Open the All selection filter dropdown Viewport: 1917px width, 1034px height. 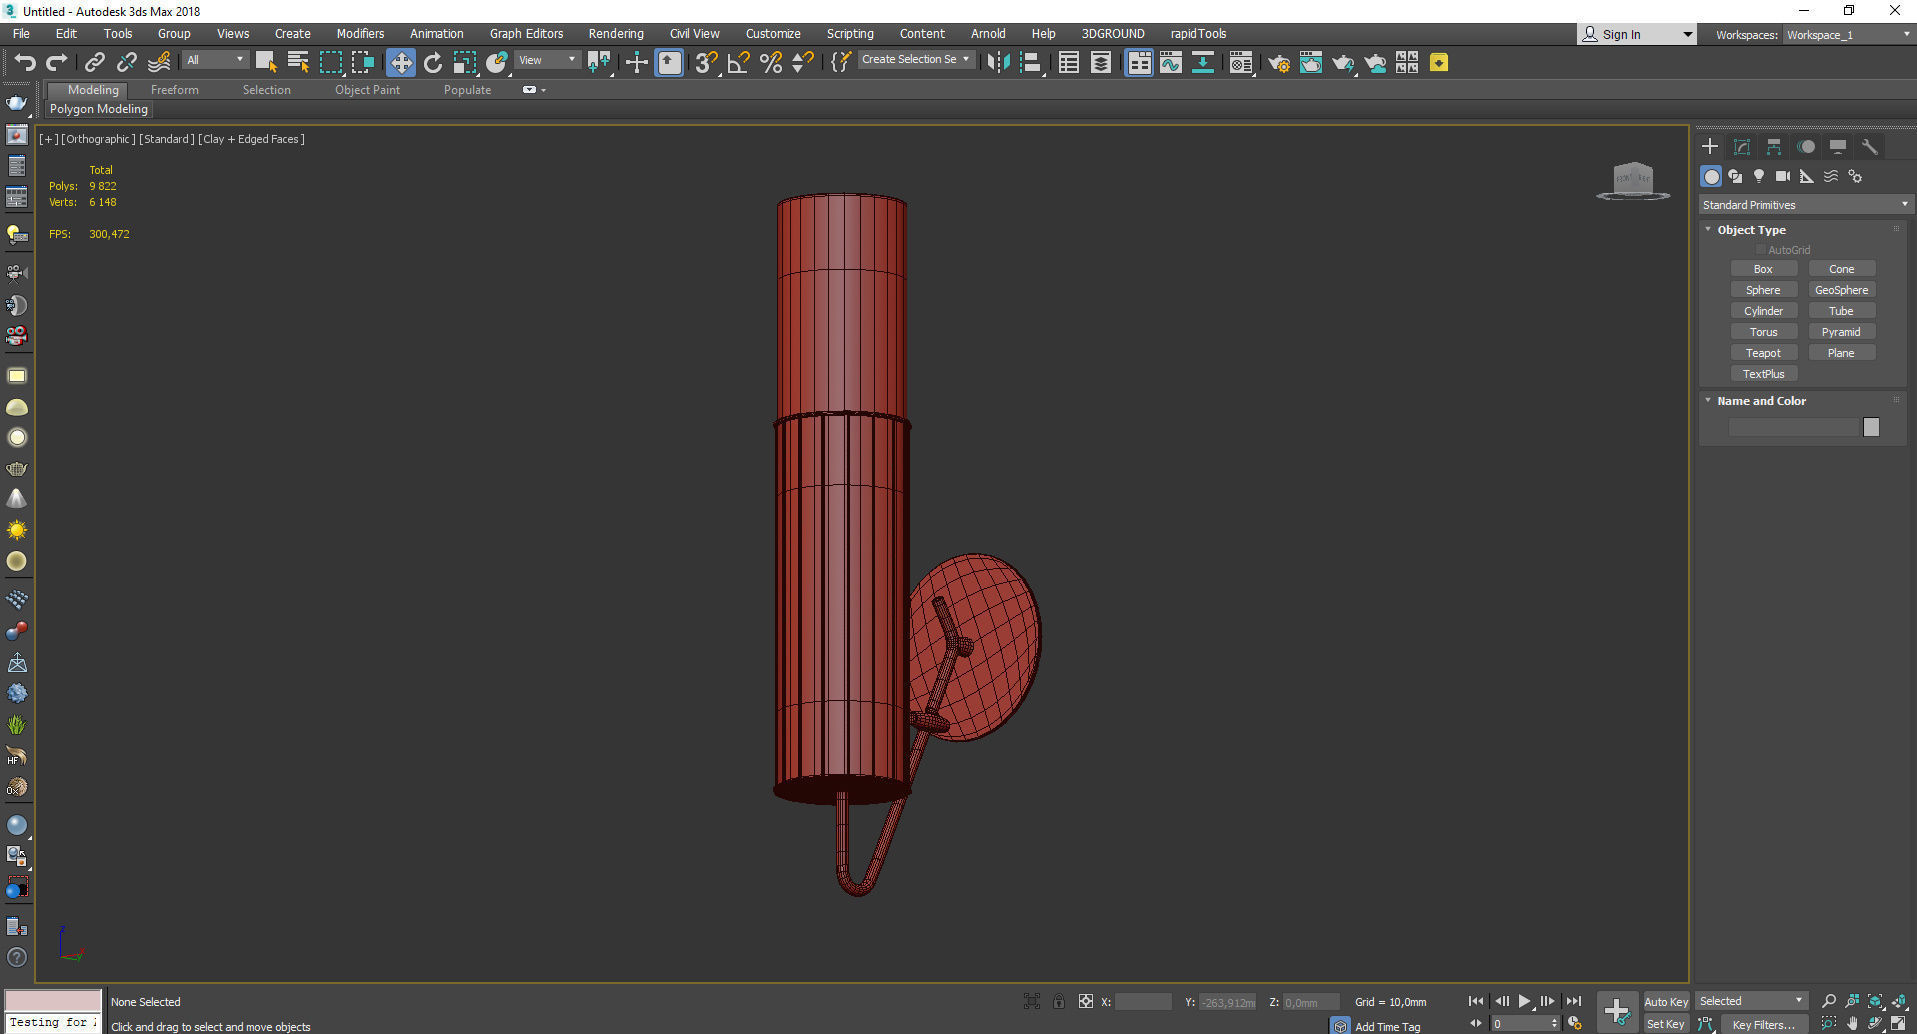pyautogui.click(x=215, y=60)
